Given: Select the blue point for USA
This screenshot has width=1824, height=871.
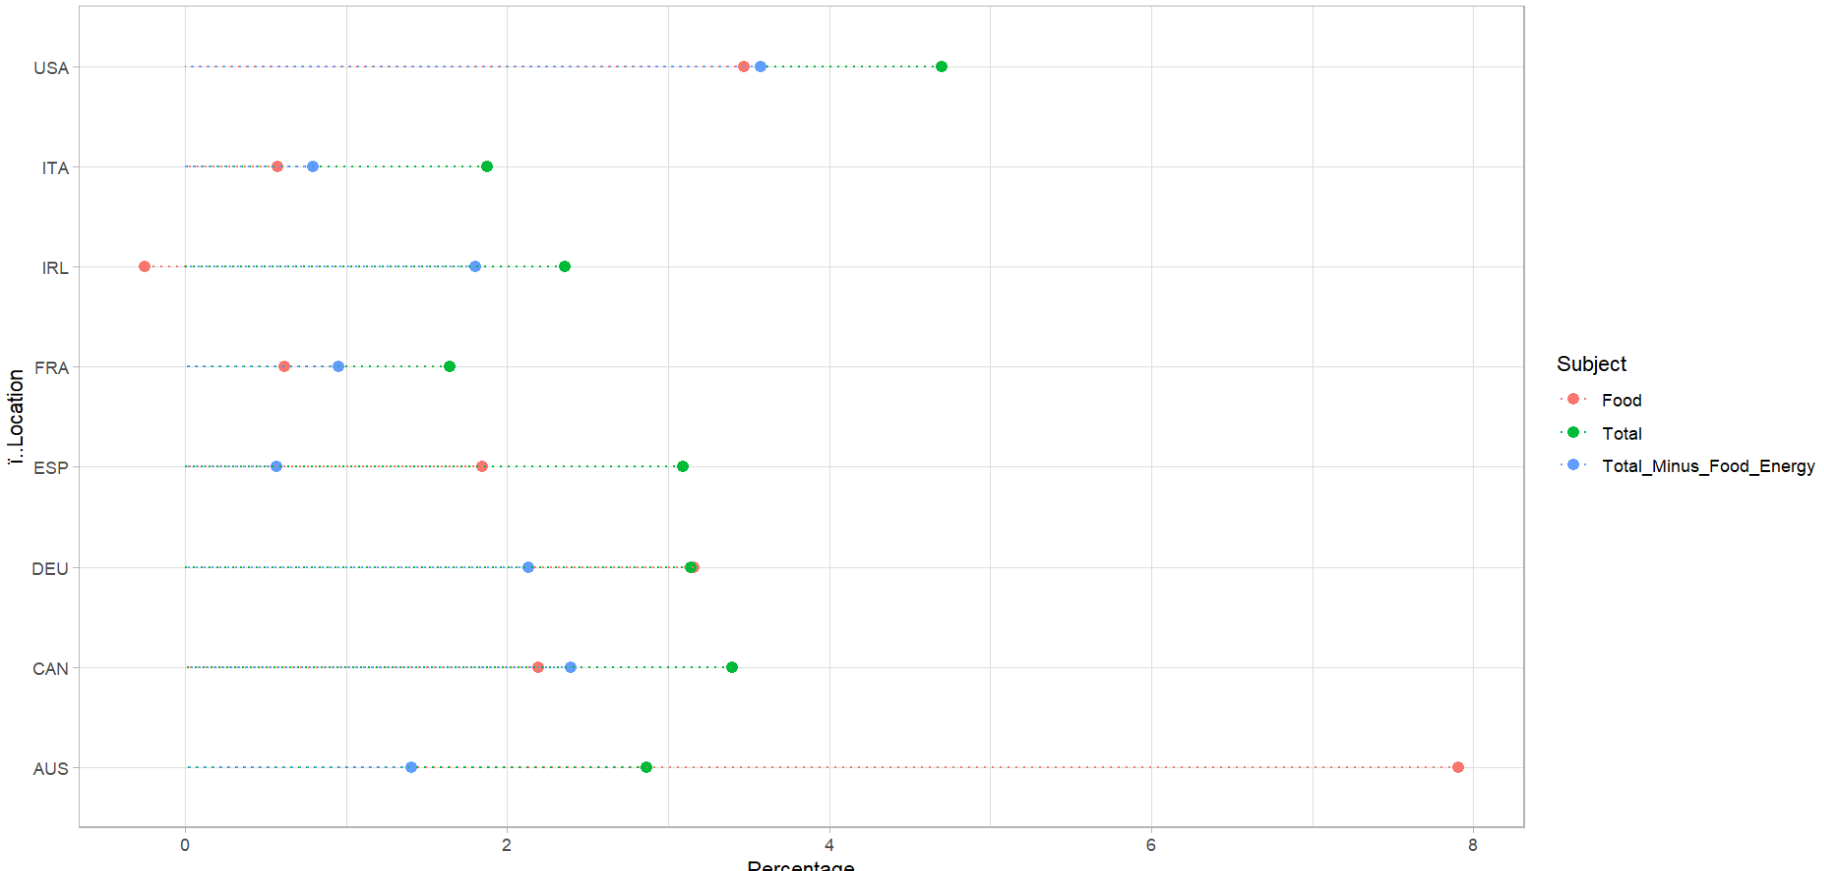Looking at the screenshot, I should pyautogui.click(x=761, y=67).
